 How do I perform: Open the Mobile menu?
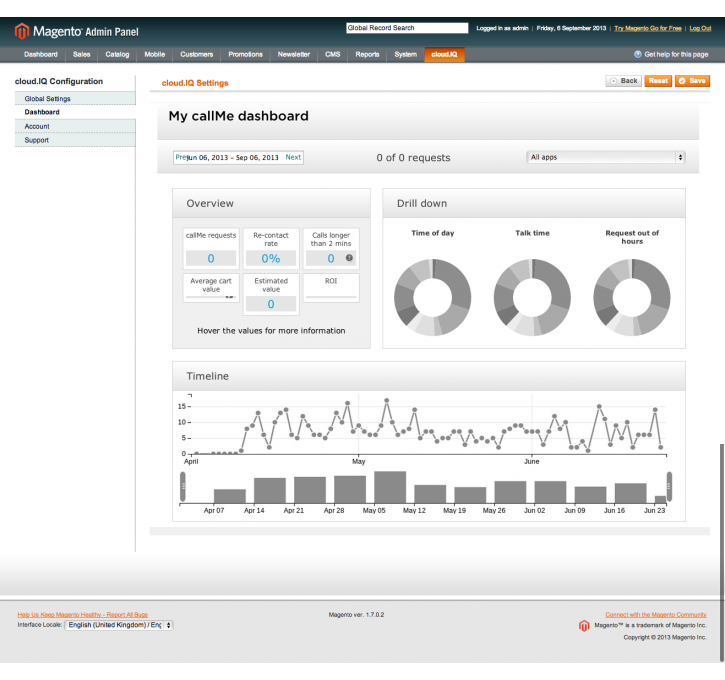coord(154,55)
